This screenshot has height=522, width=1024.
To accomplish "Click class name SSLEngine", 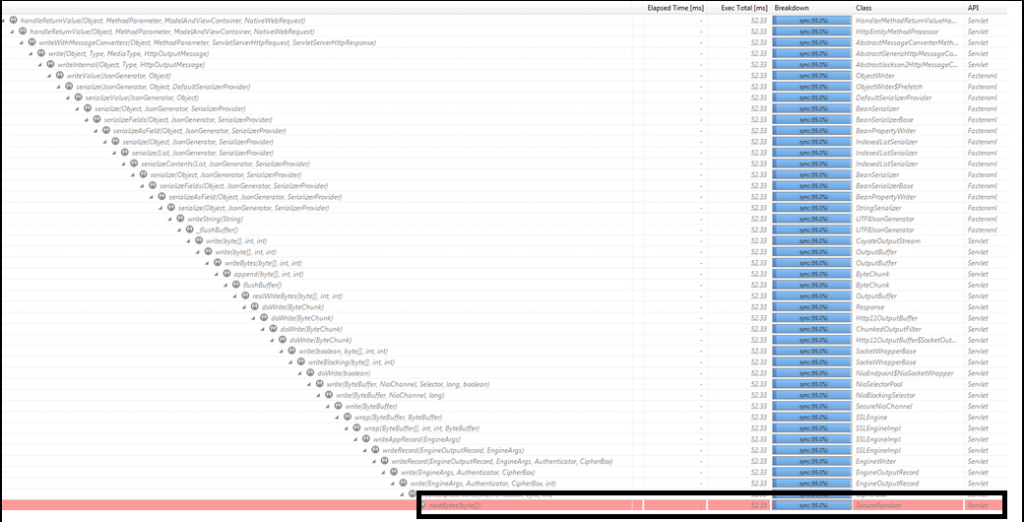I will (x=869, y=417).
